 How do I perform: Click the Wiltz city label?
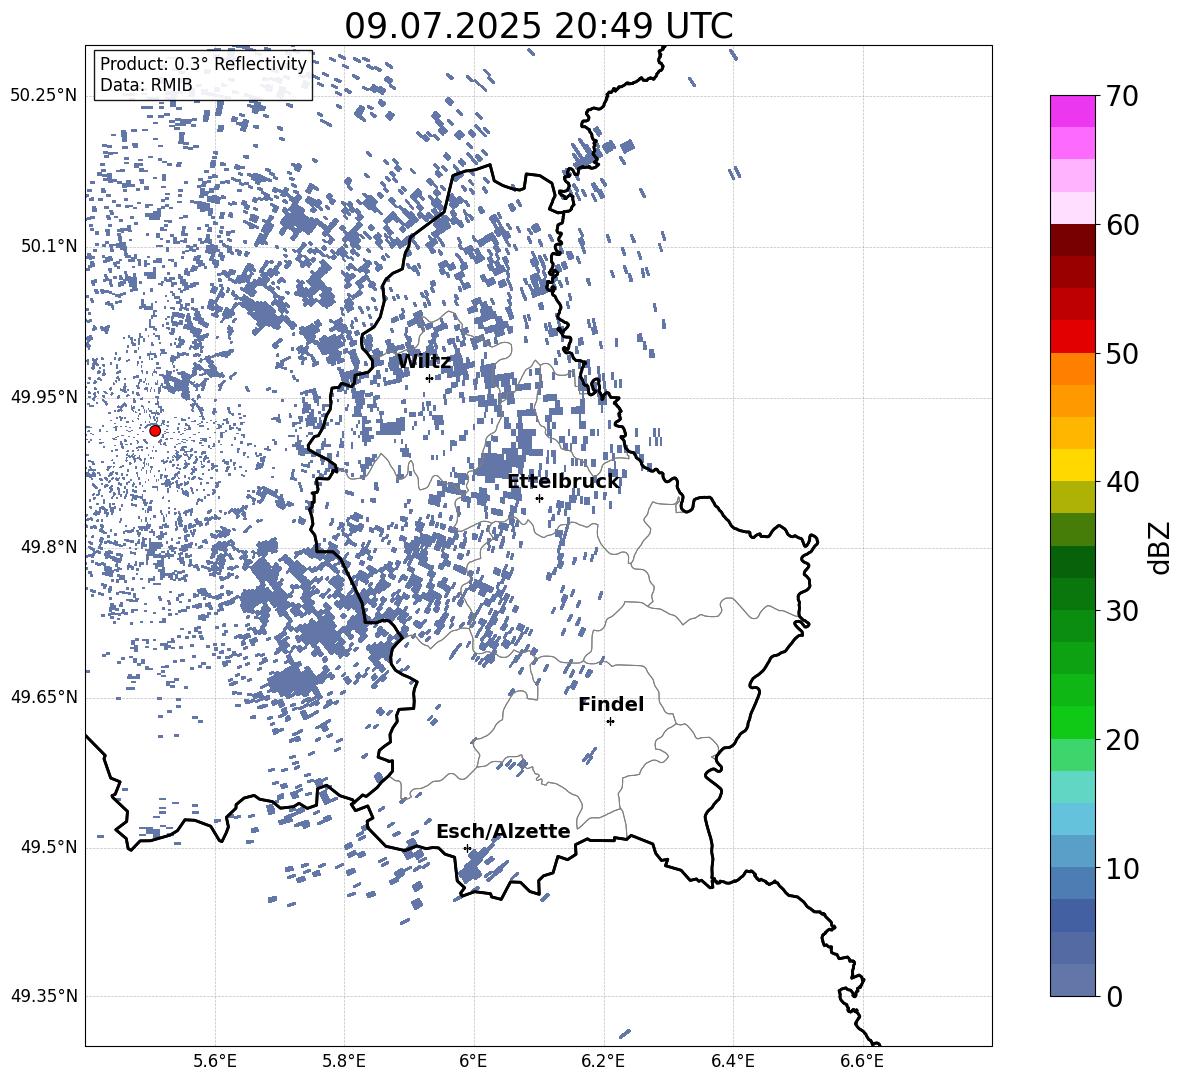click(x=424, y=362)
